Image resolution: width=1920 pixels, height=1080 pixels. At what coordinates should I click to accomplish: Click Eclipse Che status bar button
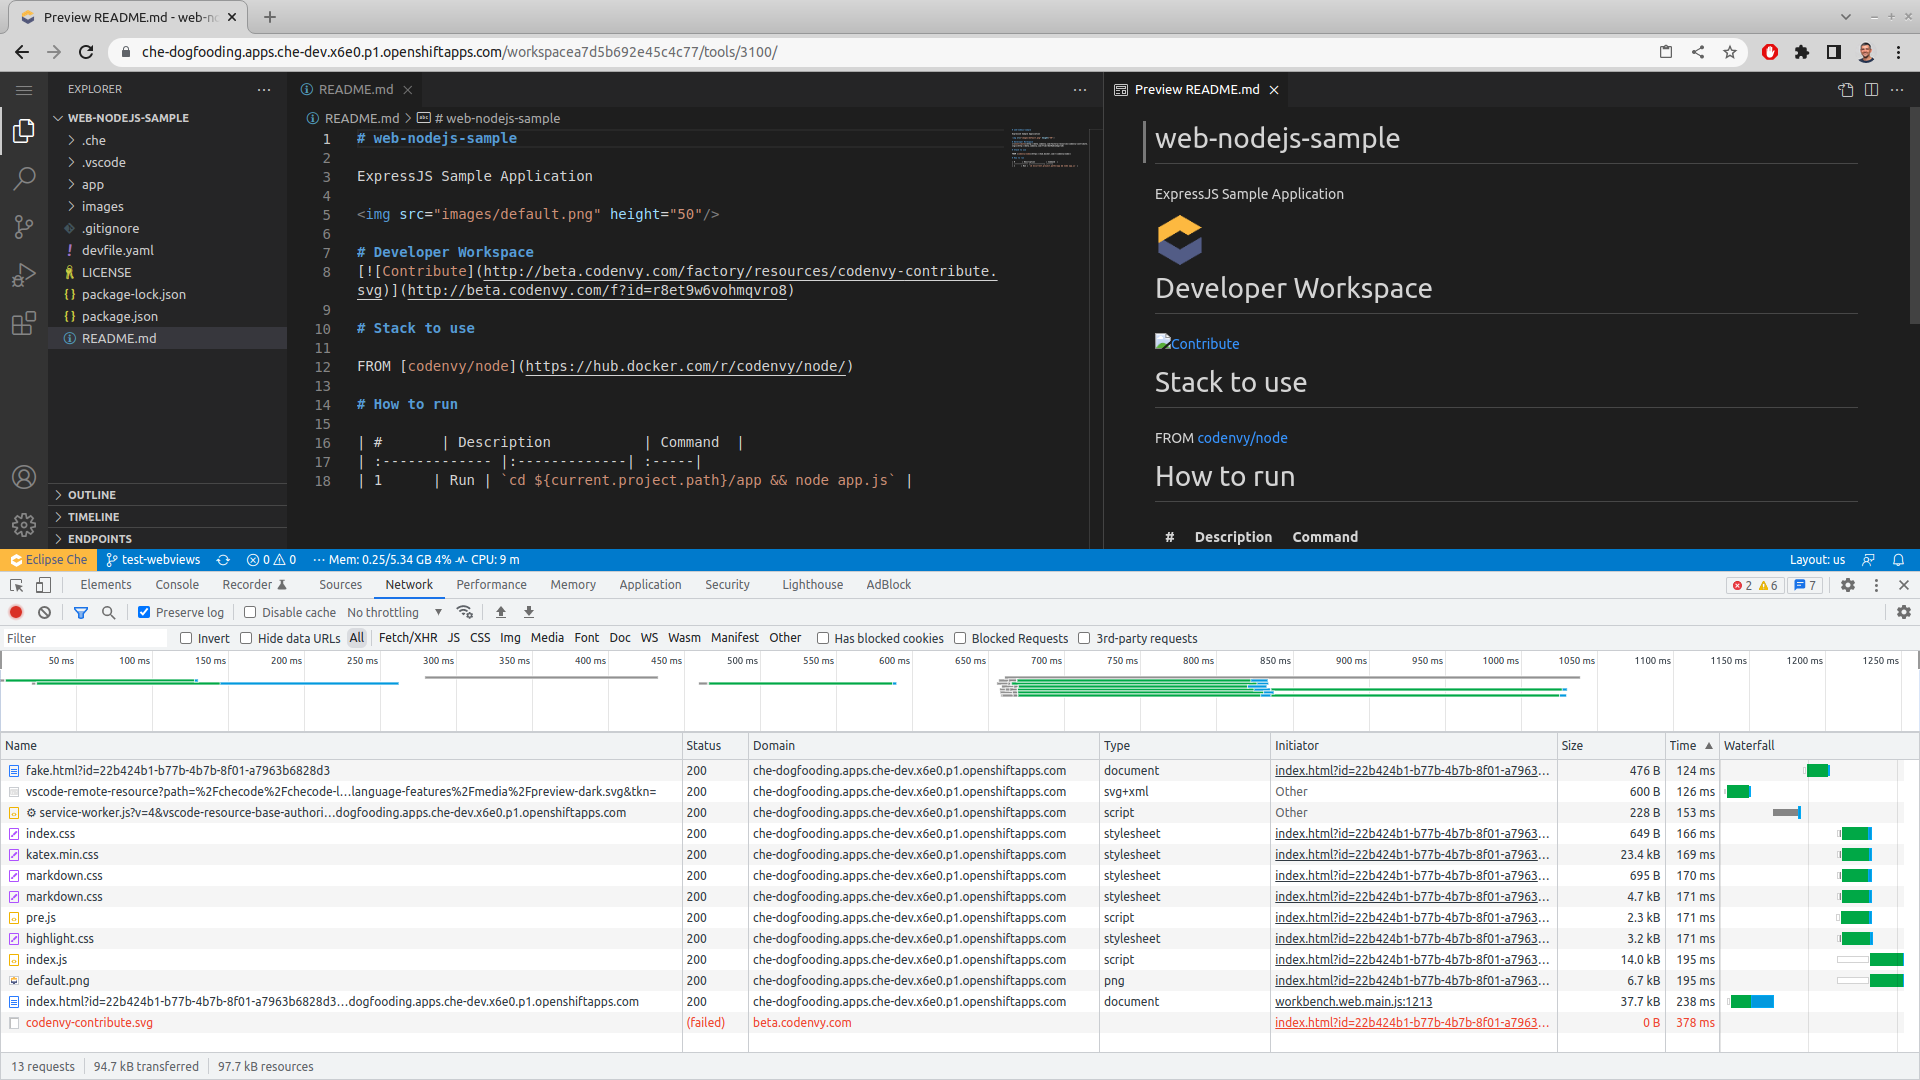[x=48, y=560]
